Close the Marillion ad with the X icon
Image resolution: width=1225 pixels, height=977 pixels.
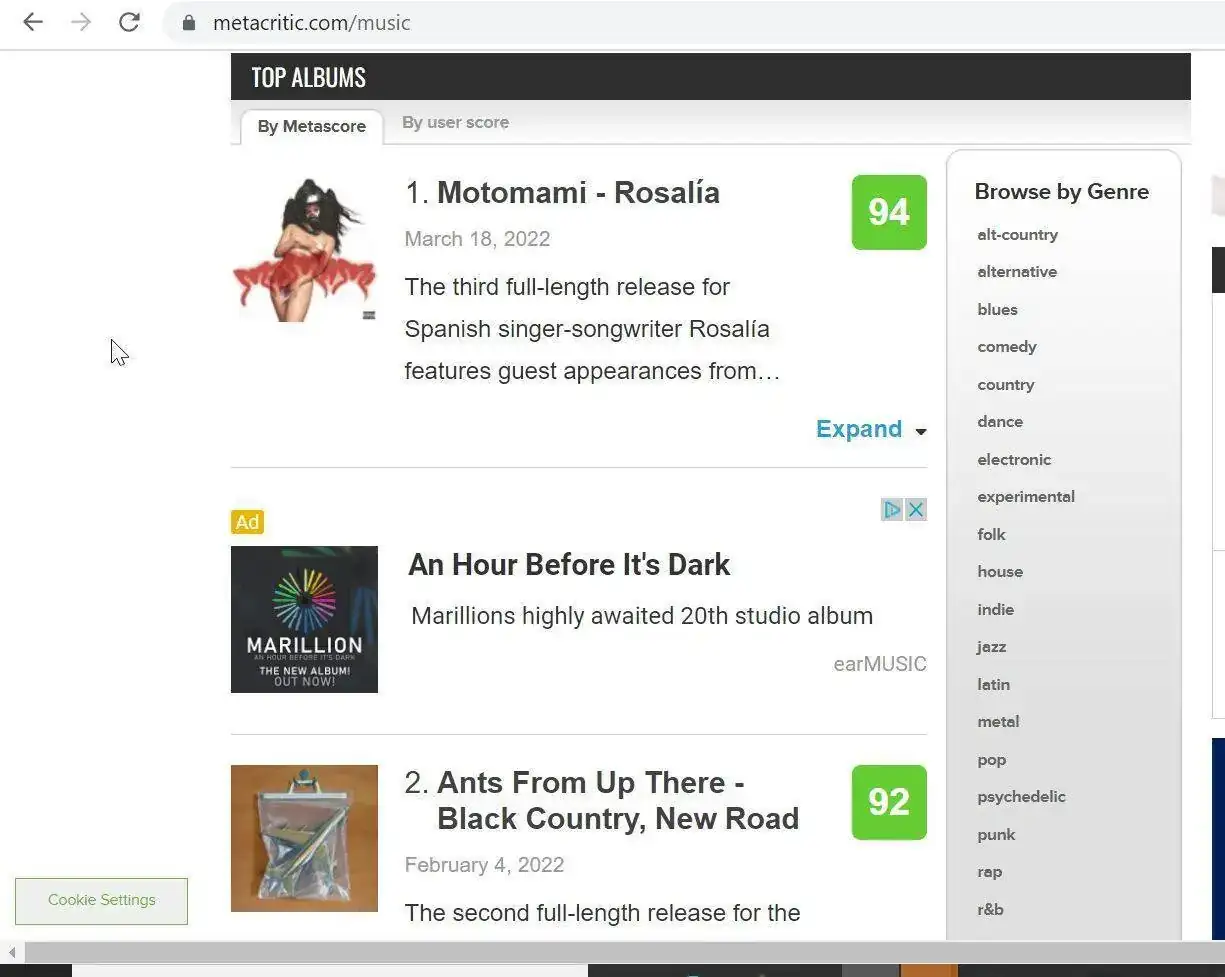click(x=915, y=510)
